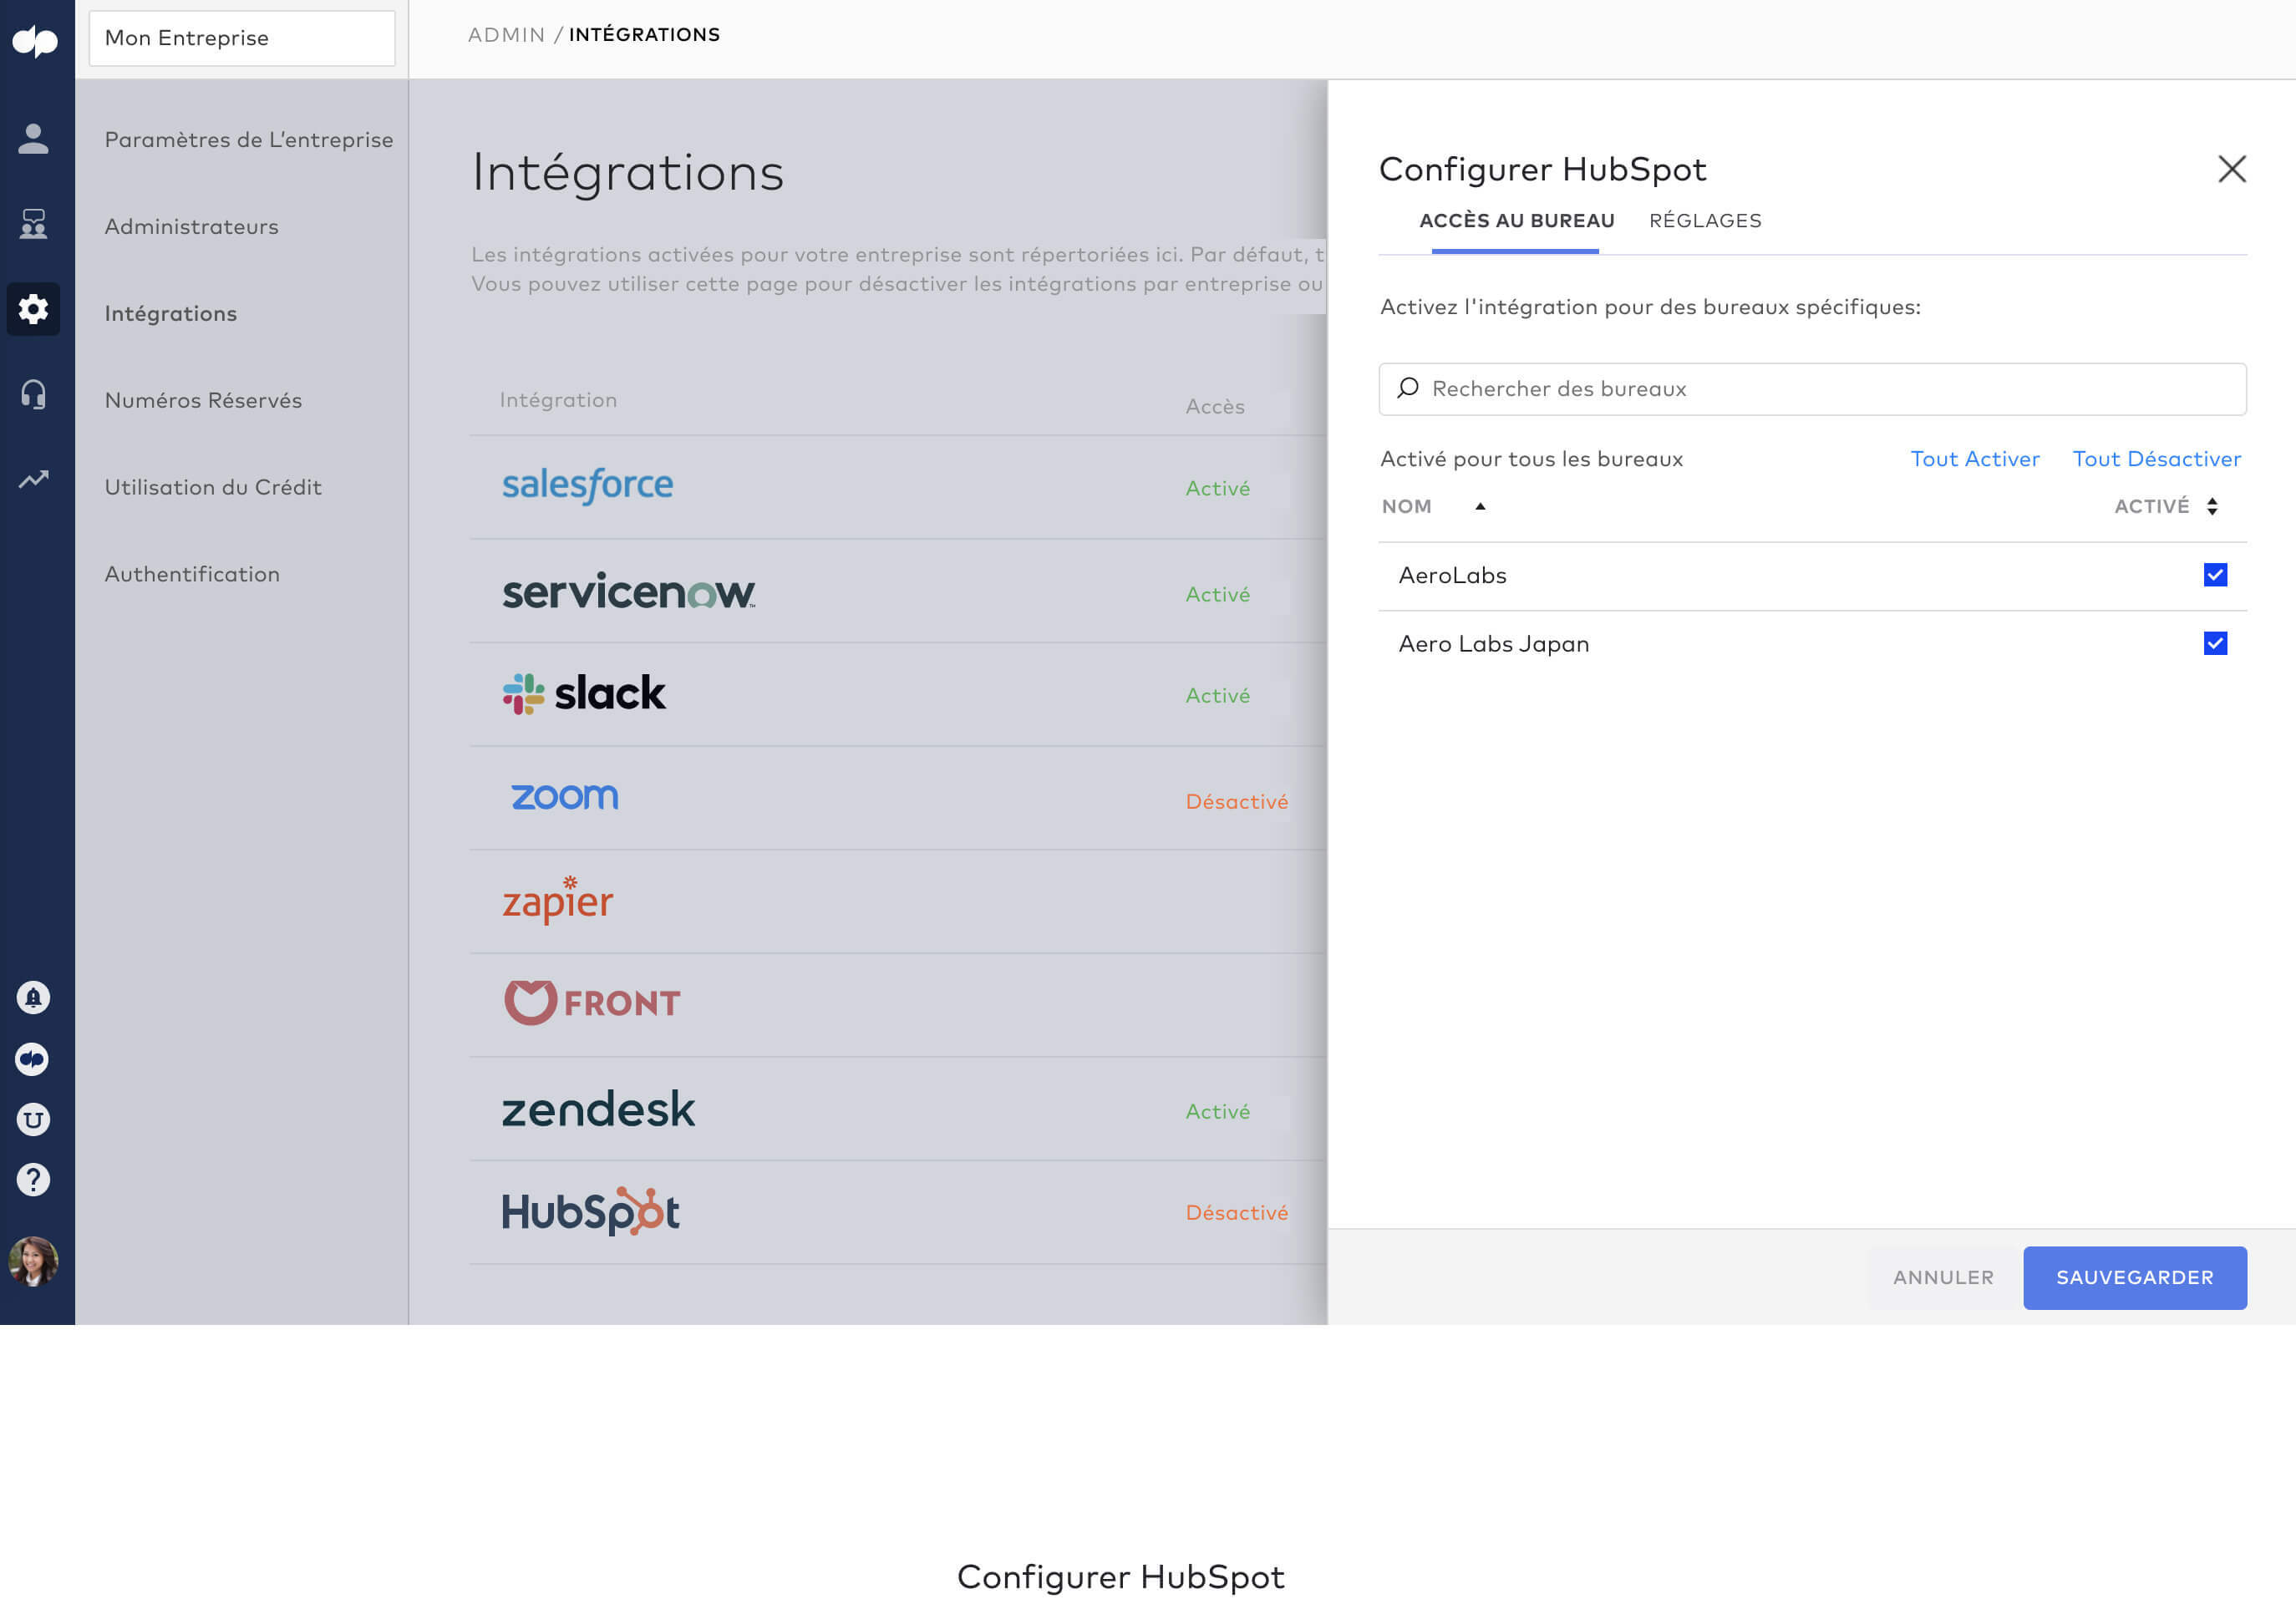Click the ServiceNow logo
Image resolution: width=2296 pixels, height=1599 pixels.
tap(628, 591)
